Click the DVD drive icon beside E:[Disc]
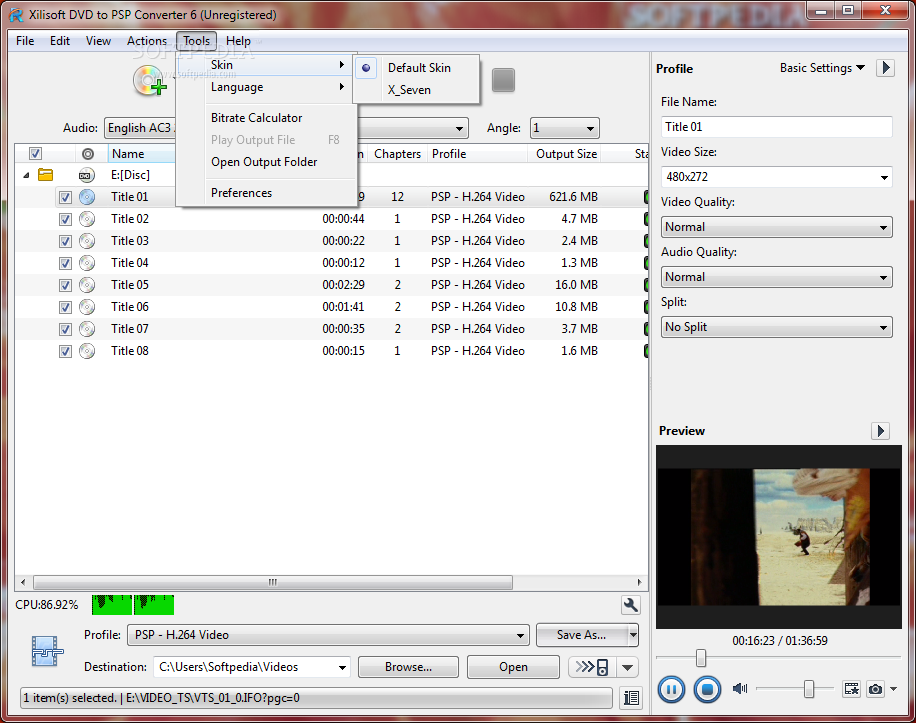This screenshot has height=723, width=916. click(87, 175)
